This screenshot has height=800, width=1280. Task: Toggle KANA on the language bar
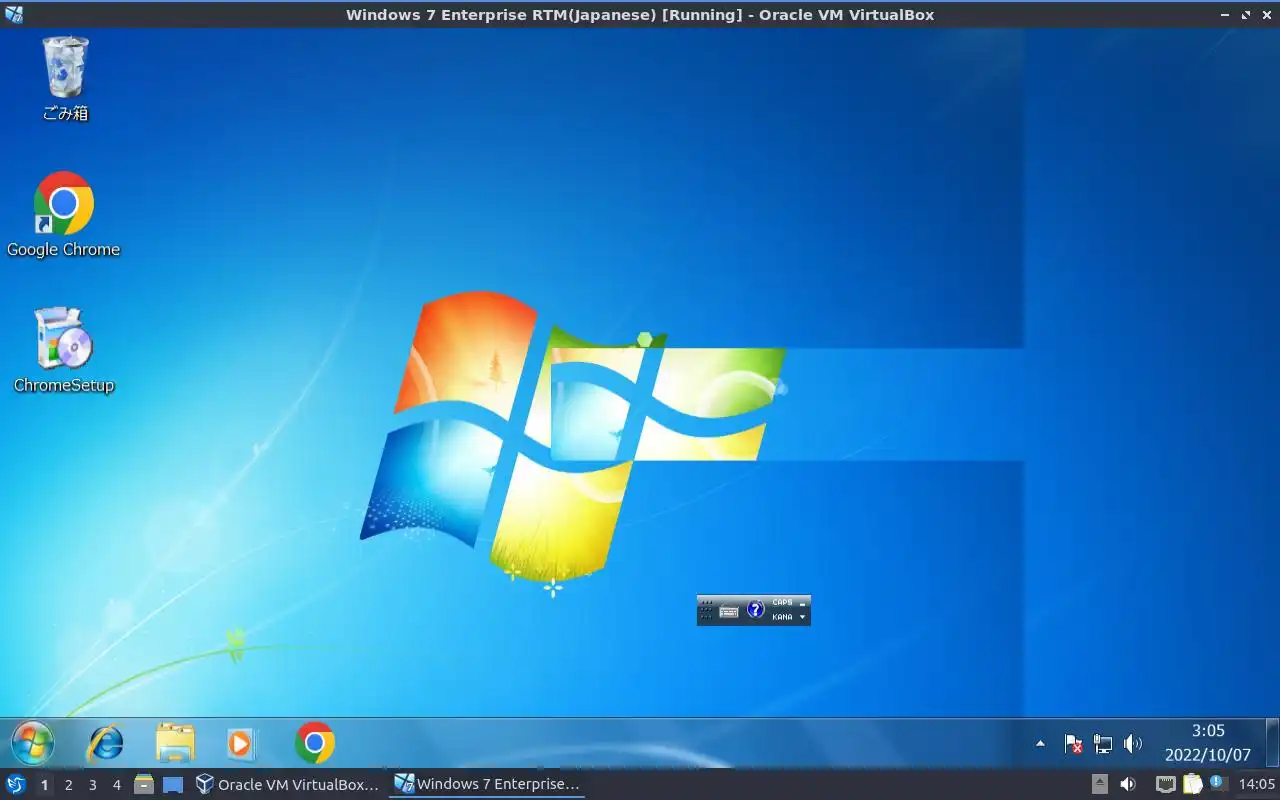pyautogui.click(x=782, y=617)
